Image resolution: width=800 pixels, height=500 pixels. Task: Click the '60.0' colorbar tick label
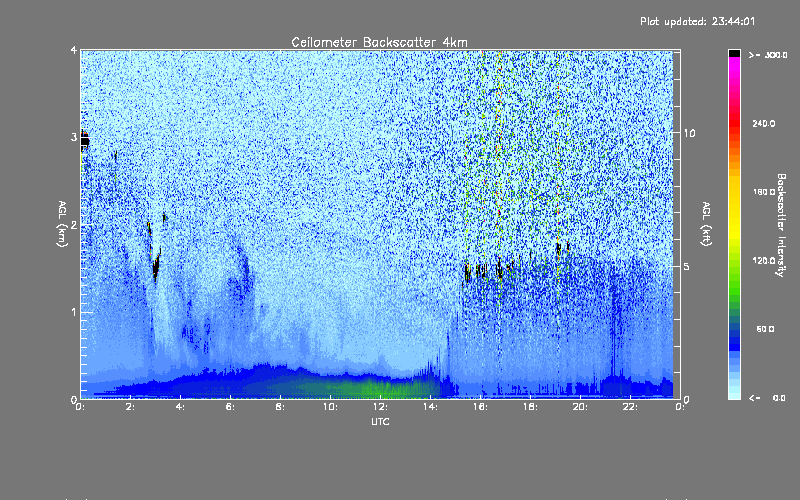pyautogui.click(x=765, y=329)
